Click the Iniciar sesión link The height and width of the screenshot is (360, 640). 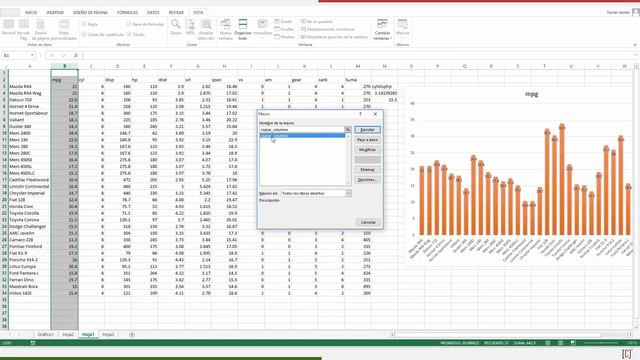point(618,13)
